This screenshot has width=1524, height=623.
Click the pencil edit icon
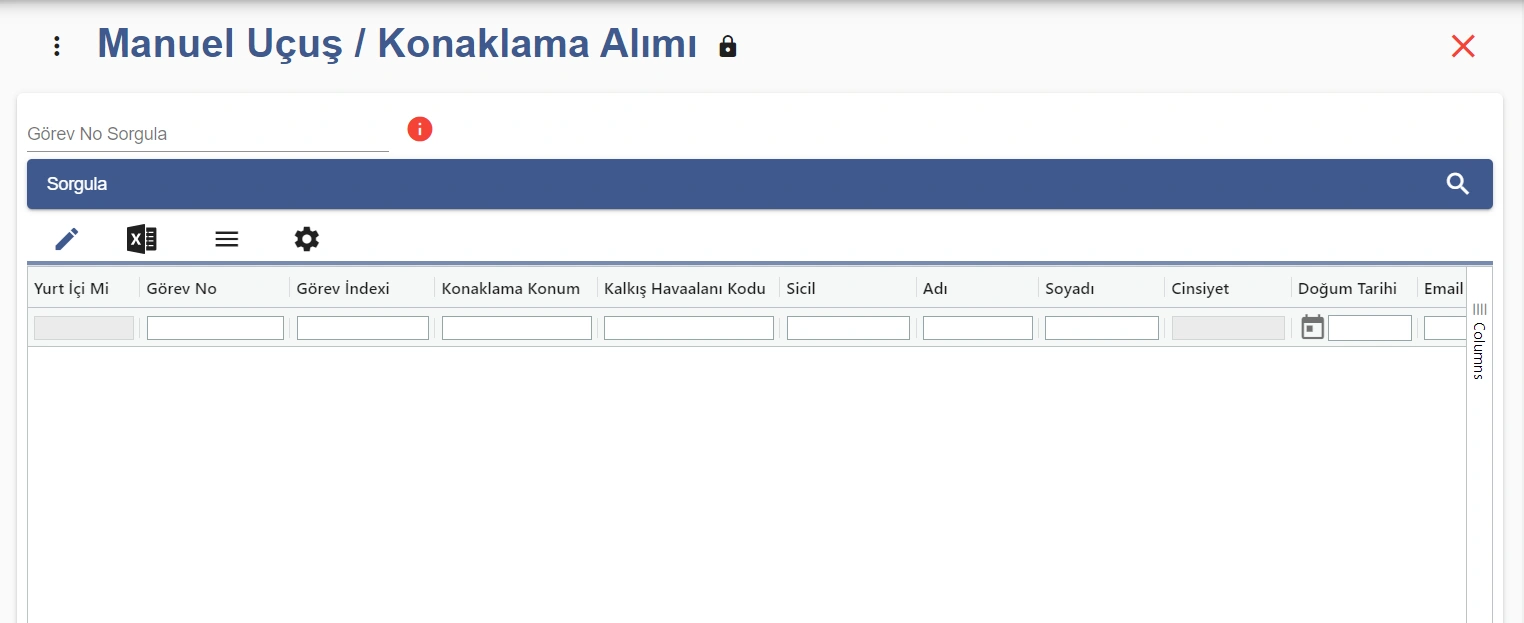[67, 239]
